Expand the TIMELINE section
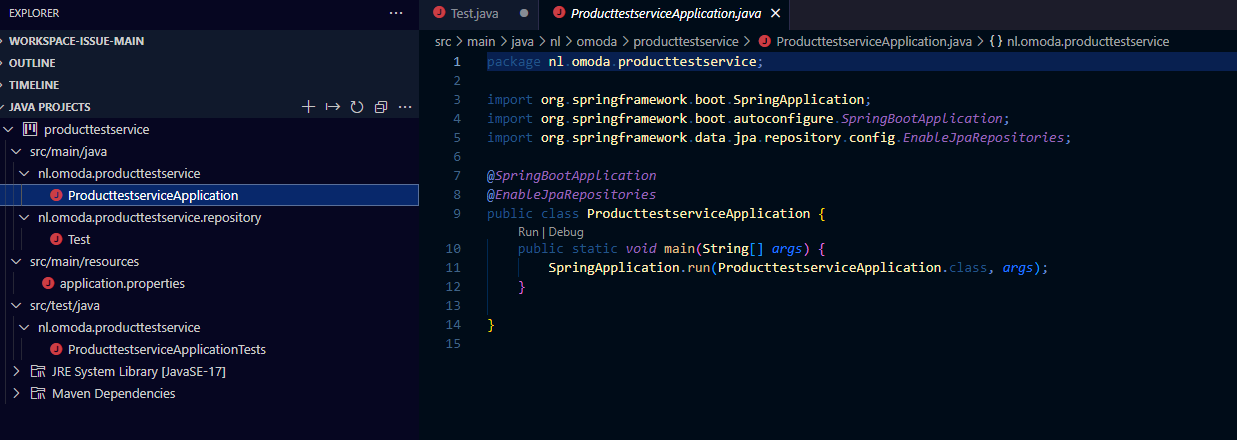This screenshot has width=1237, height=440. pyautogui.click(x=32, y=85)
